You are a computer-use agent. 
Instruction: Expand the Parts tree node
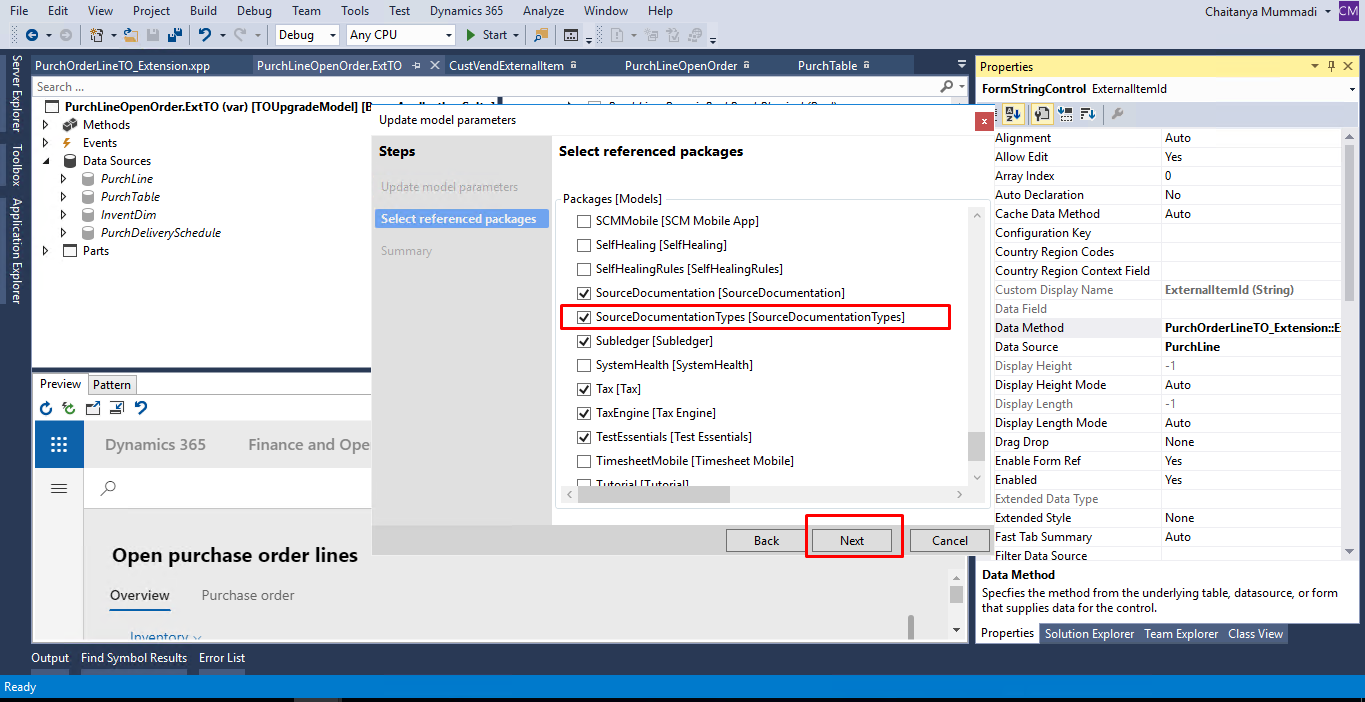click(x=45, y=251)
